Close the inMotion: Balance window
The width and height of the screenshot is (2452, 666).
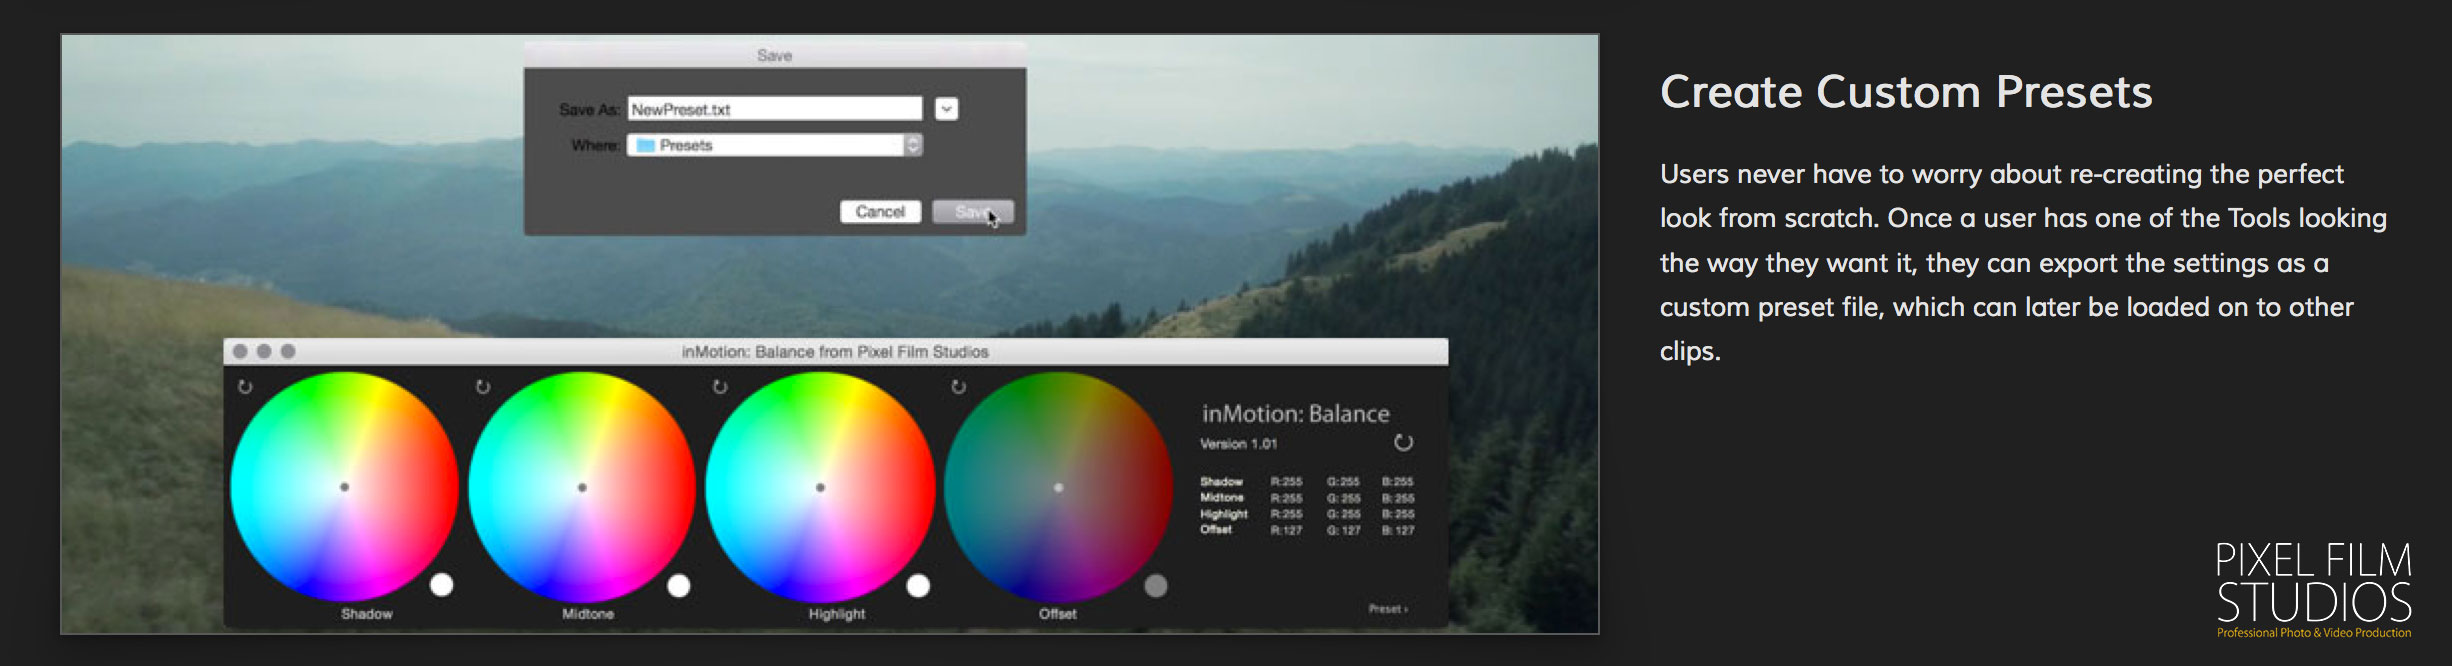point(240,351)
